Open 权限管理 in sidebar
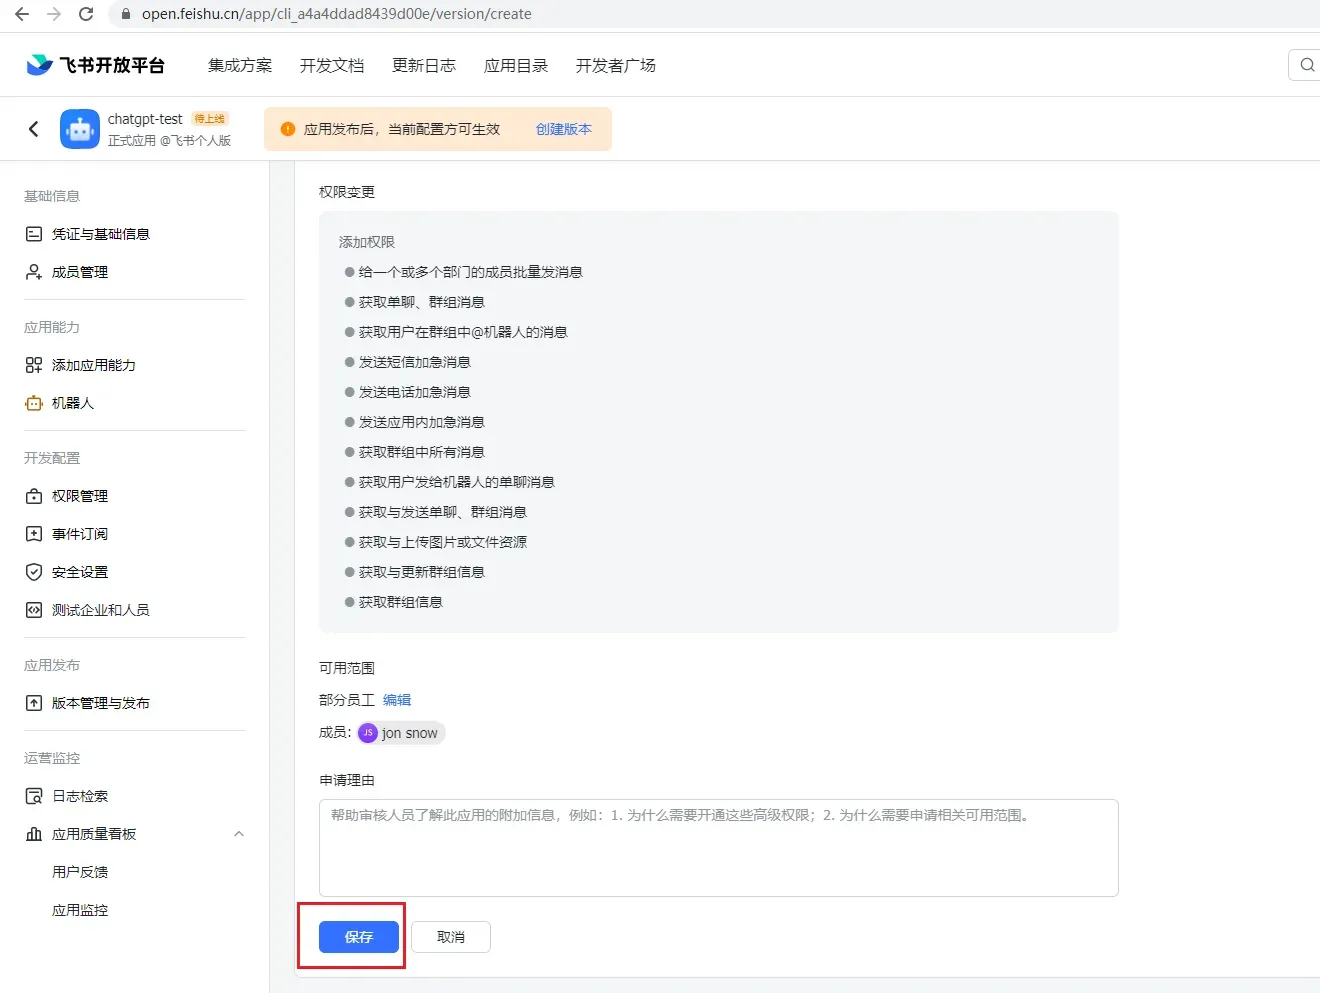Viewport: 1320px width, 993px height. pyautogui.click(x=80, y=496)
